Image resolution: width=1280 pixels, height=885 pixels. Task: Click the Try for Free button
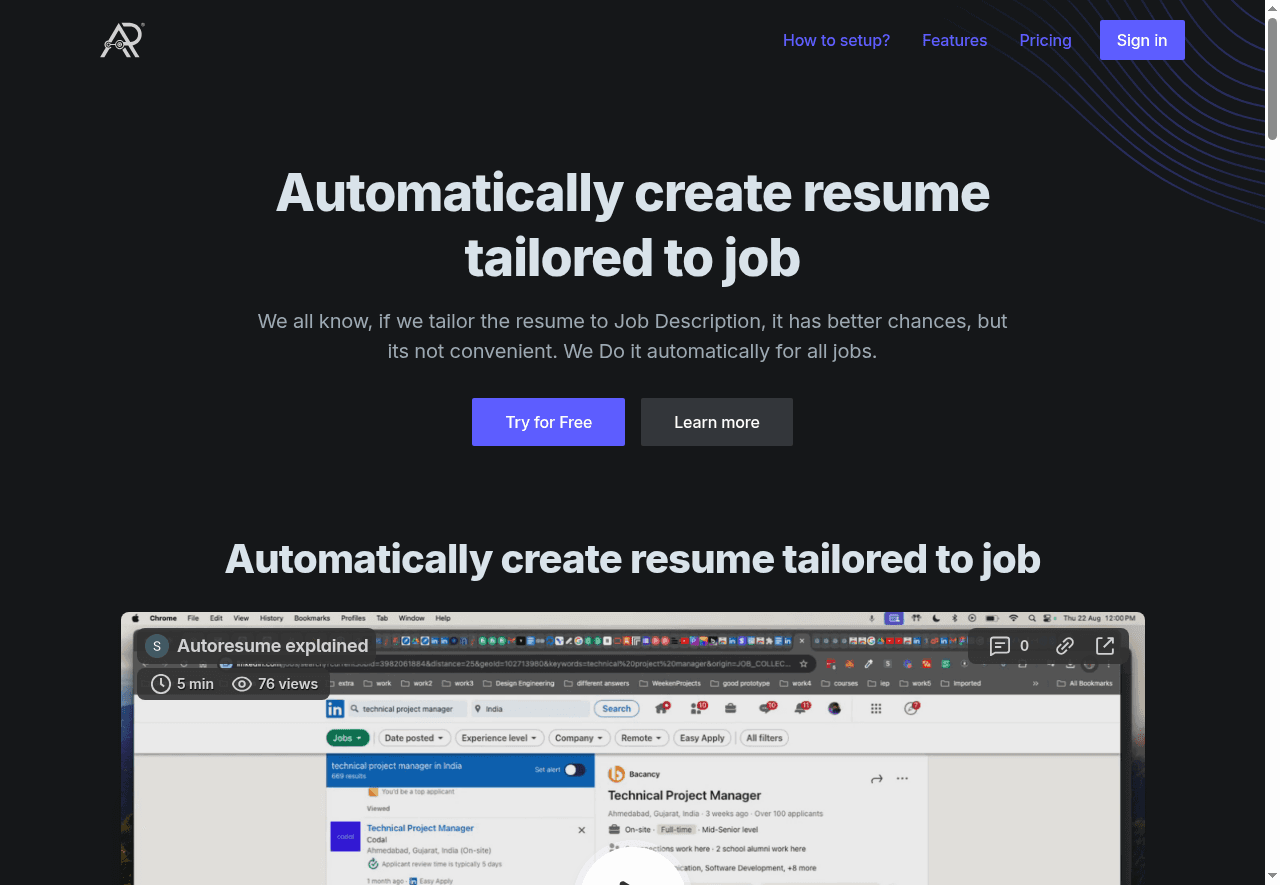548,421
